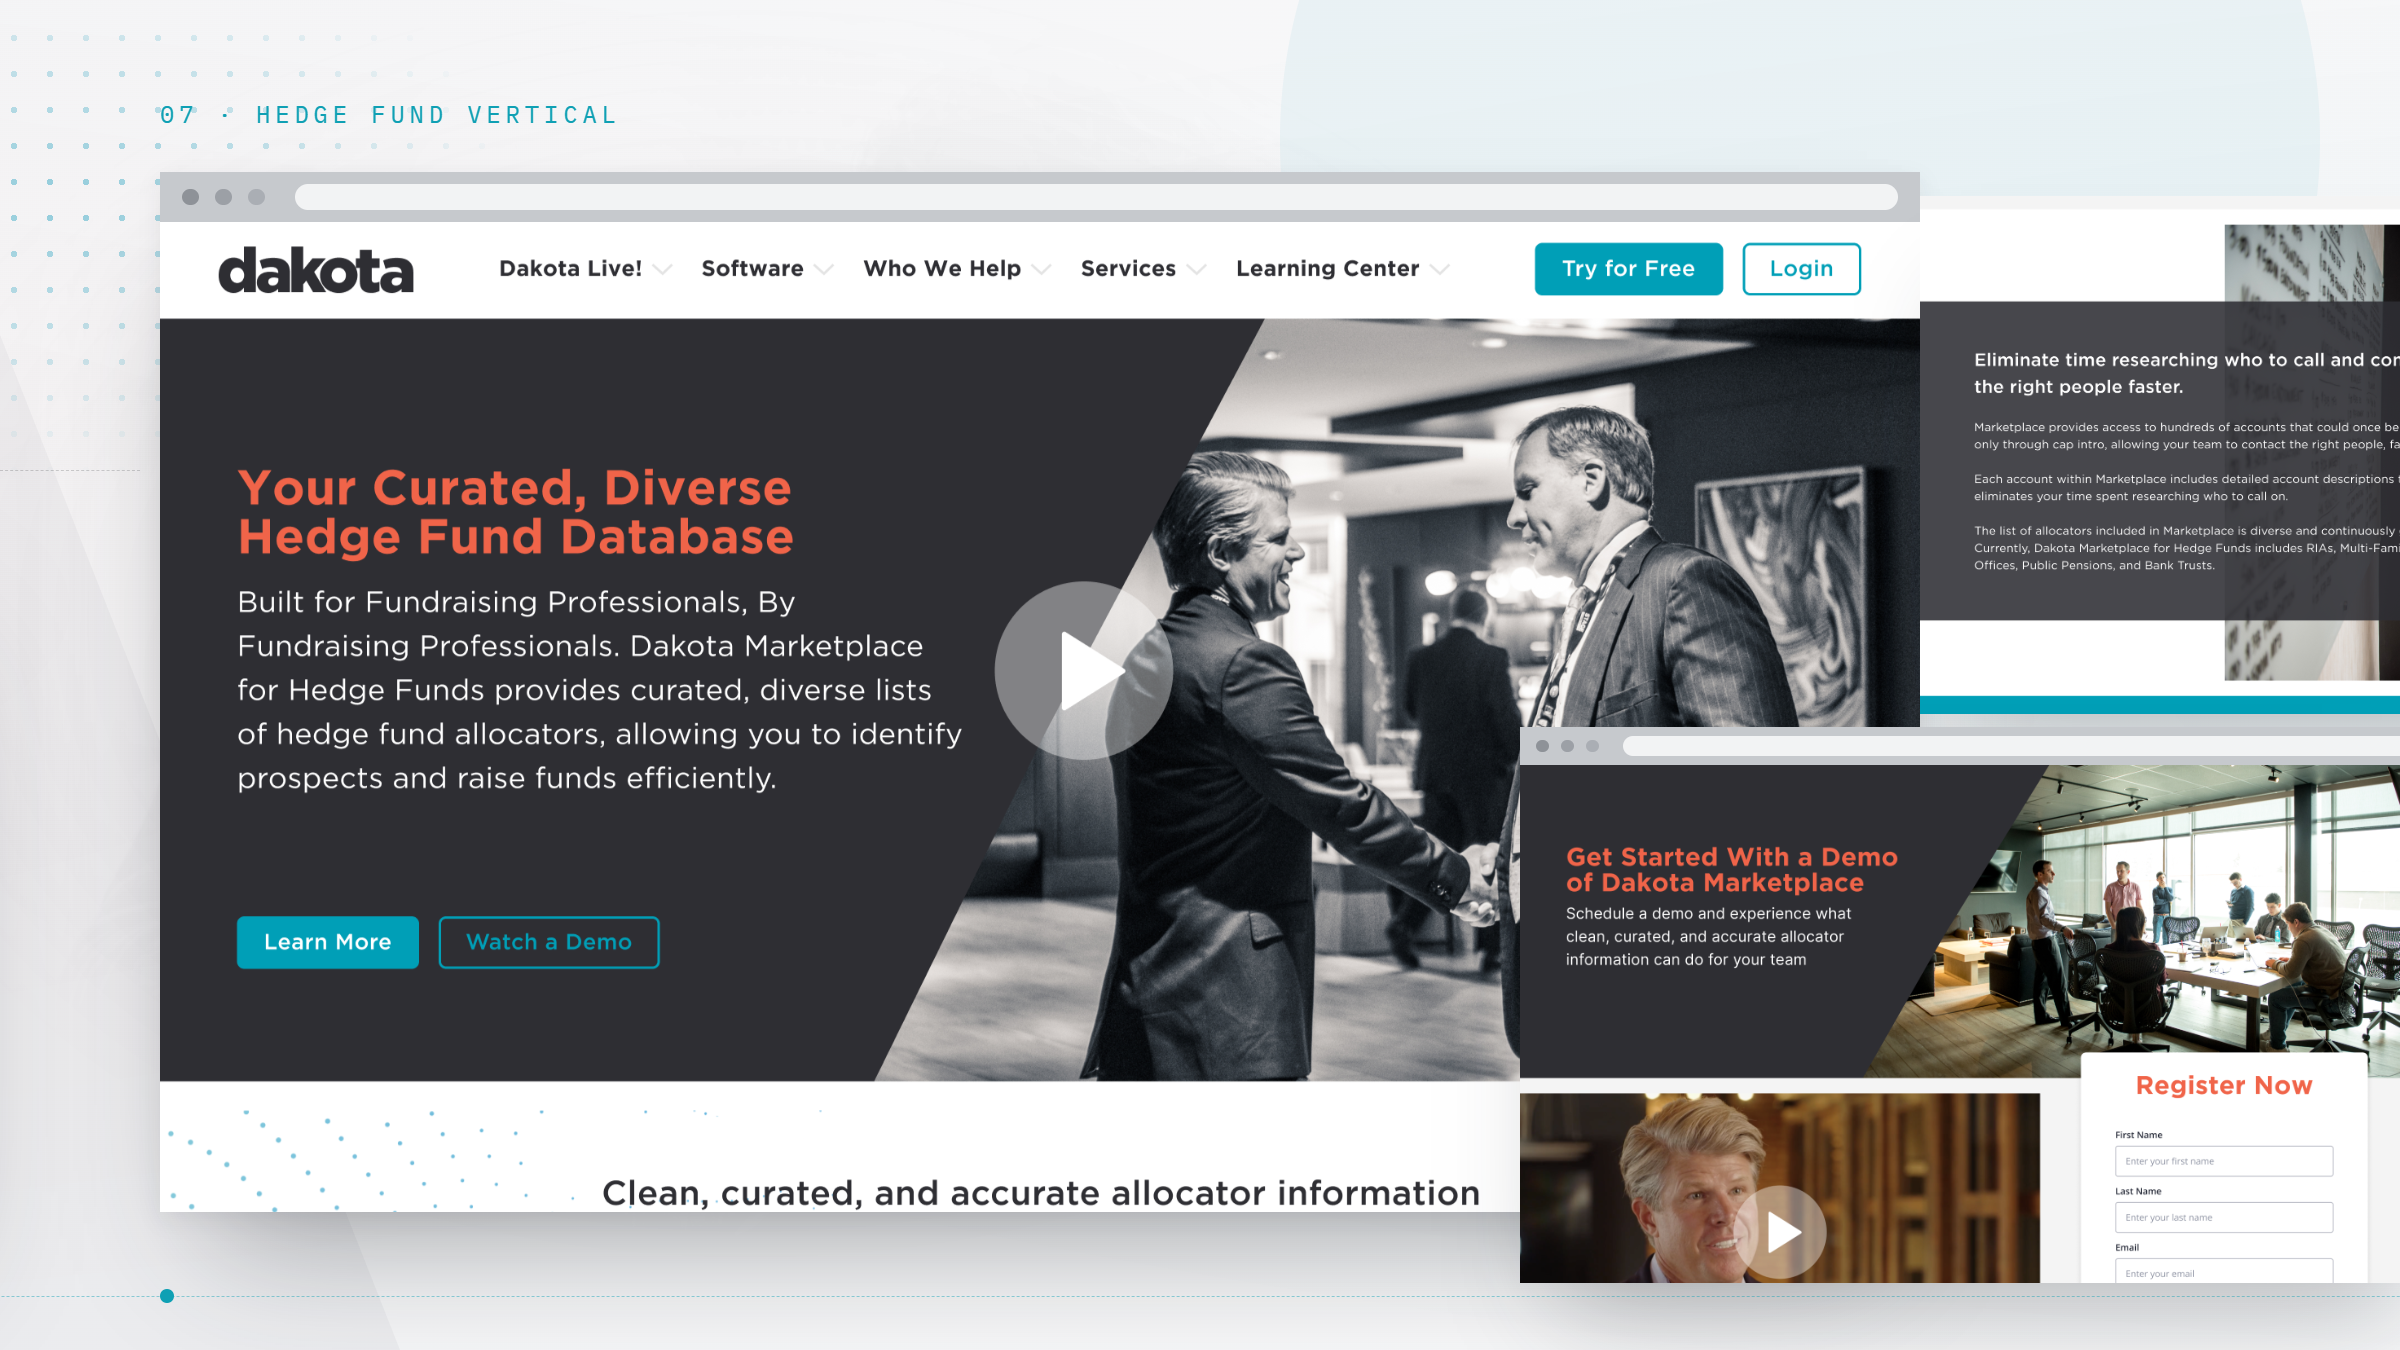Play the hero video in main window

(x=1083, y=670)
